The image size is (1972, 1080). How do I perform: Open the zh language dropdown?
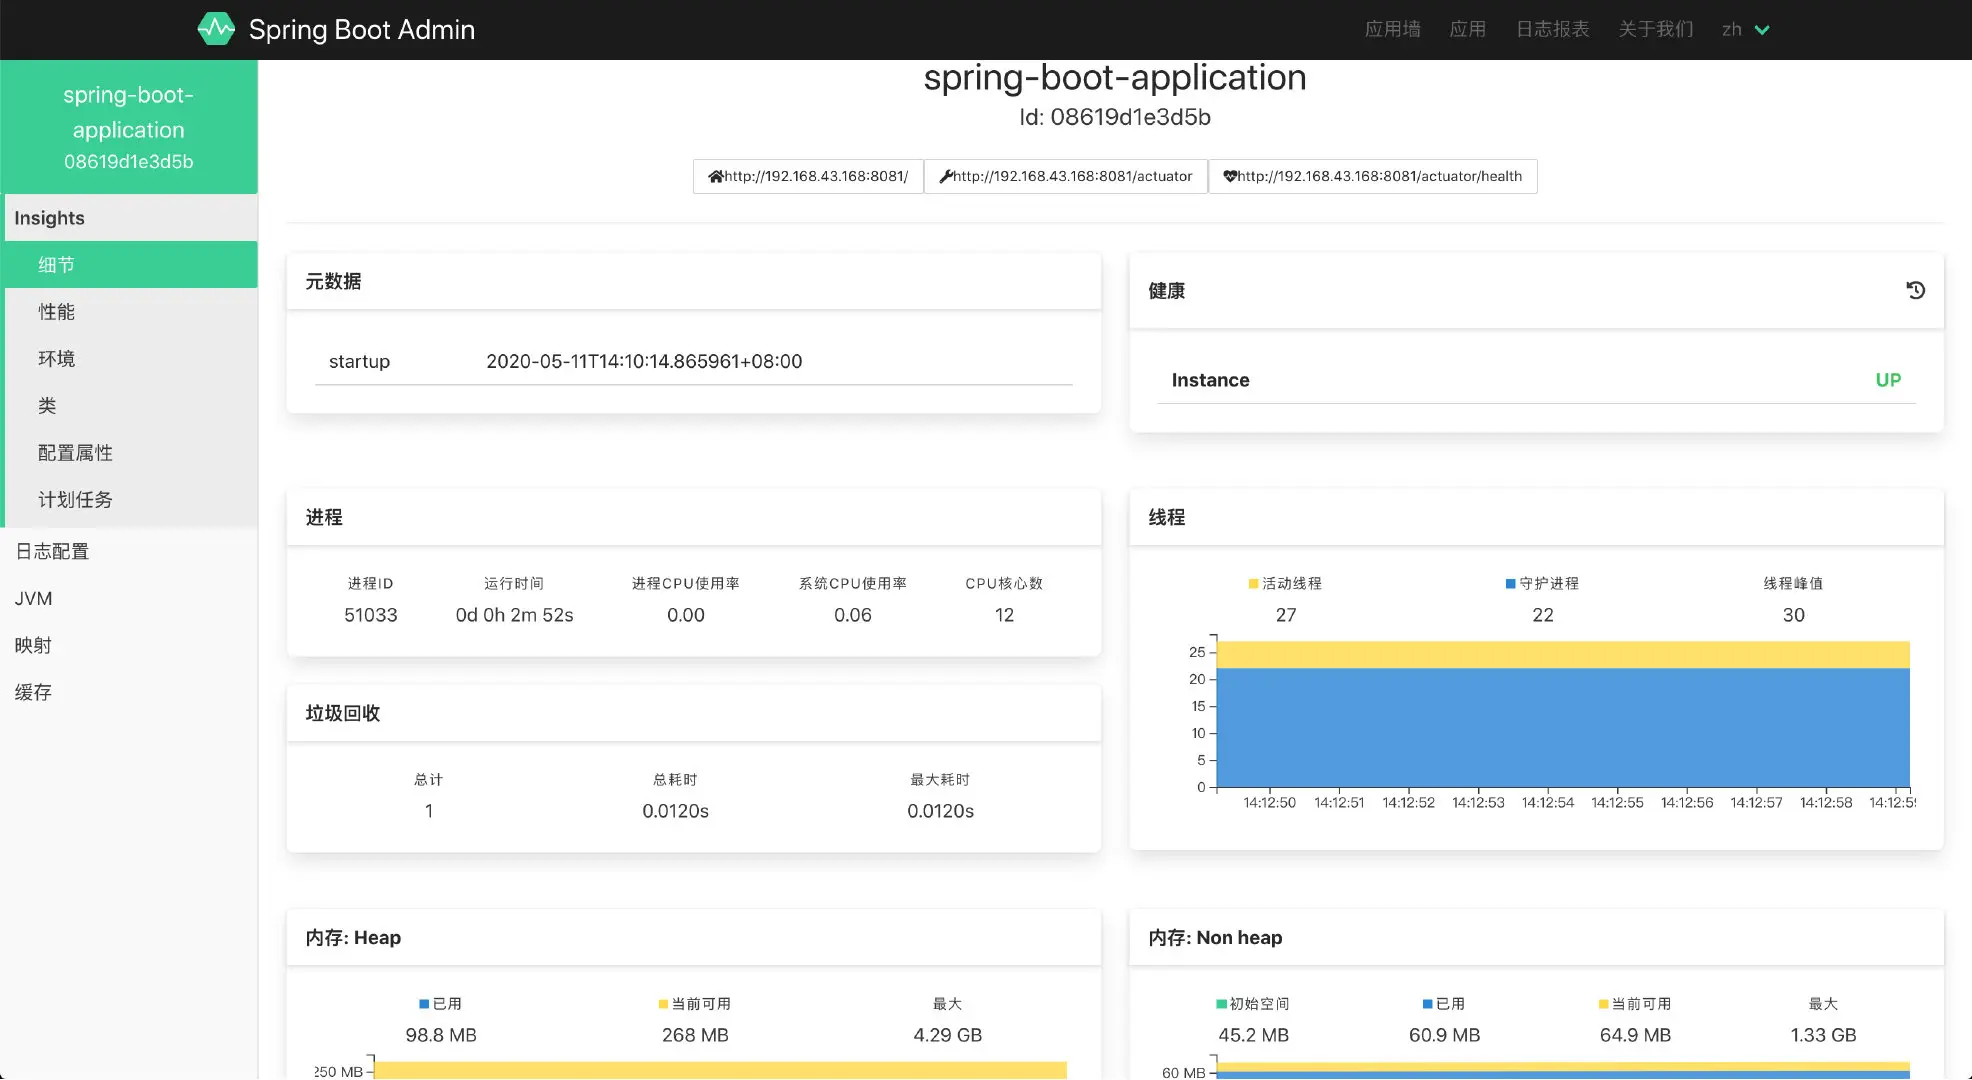tap(1745, 30)
